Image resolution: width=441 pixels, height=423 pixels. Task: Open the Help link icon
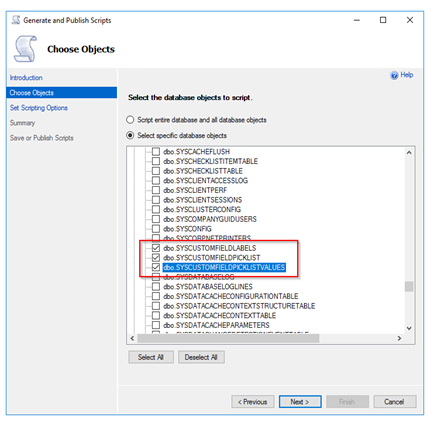click(x=394, y=75)
